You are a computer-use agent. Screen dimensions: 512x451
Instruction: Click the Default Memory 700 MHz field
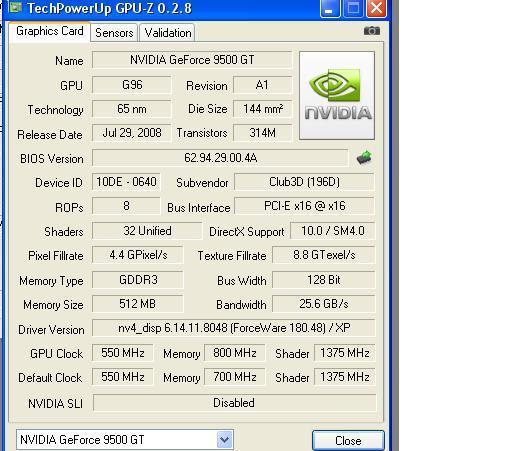[x=235, y=377]
